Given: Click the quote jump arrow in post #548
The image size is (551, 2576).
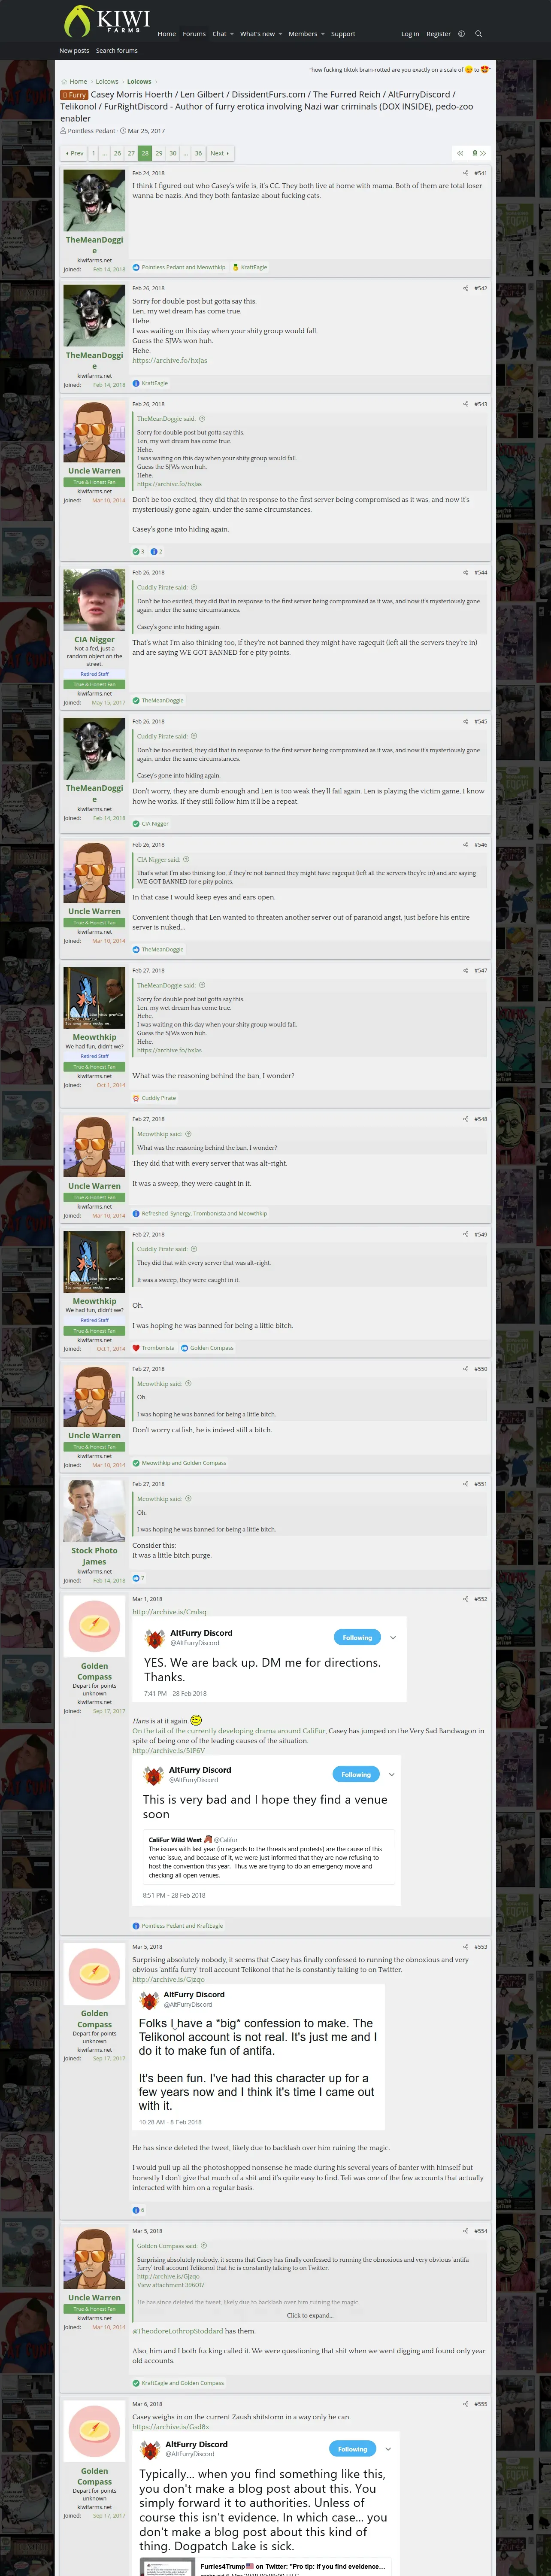Looking at the screenshot, I should (x=188, y=1134).
